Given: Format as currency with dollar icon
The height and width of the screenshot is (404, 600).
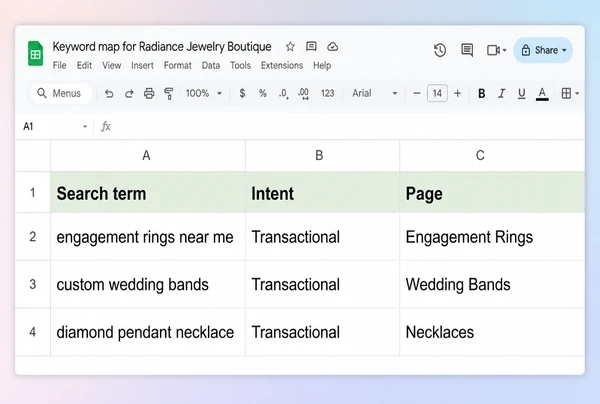Looking at the screenshot, I should (x=242, y=93).
